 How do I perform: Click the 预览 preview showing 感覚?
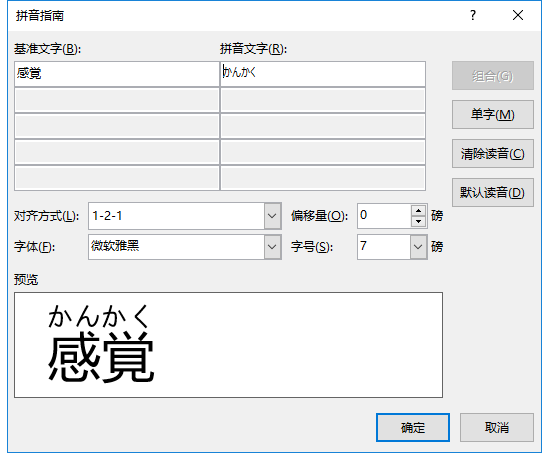pos(228,345)
